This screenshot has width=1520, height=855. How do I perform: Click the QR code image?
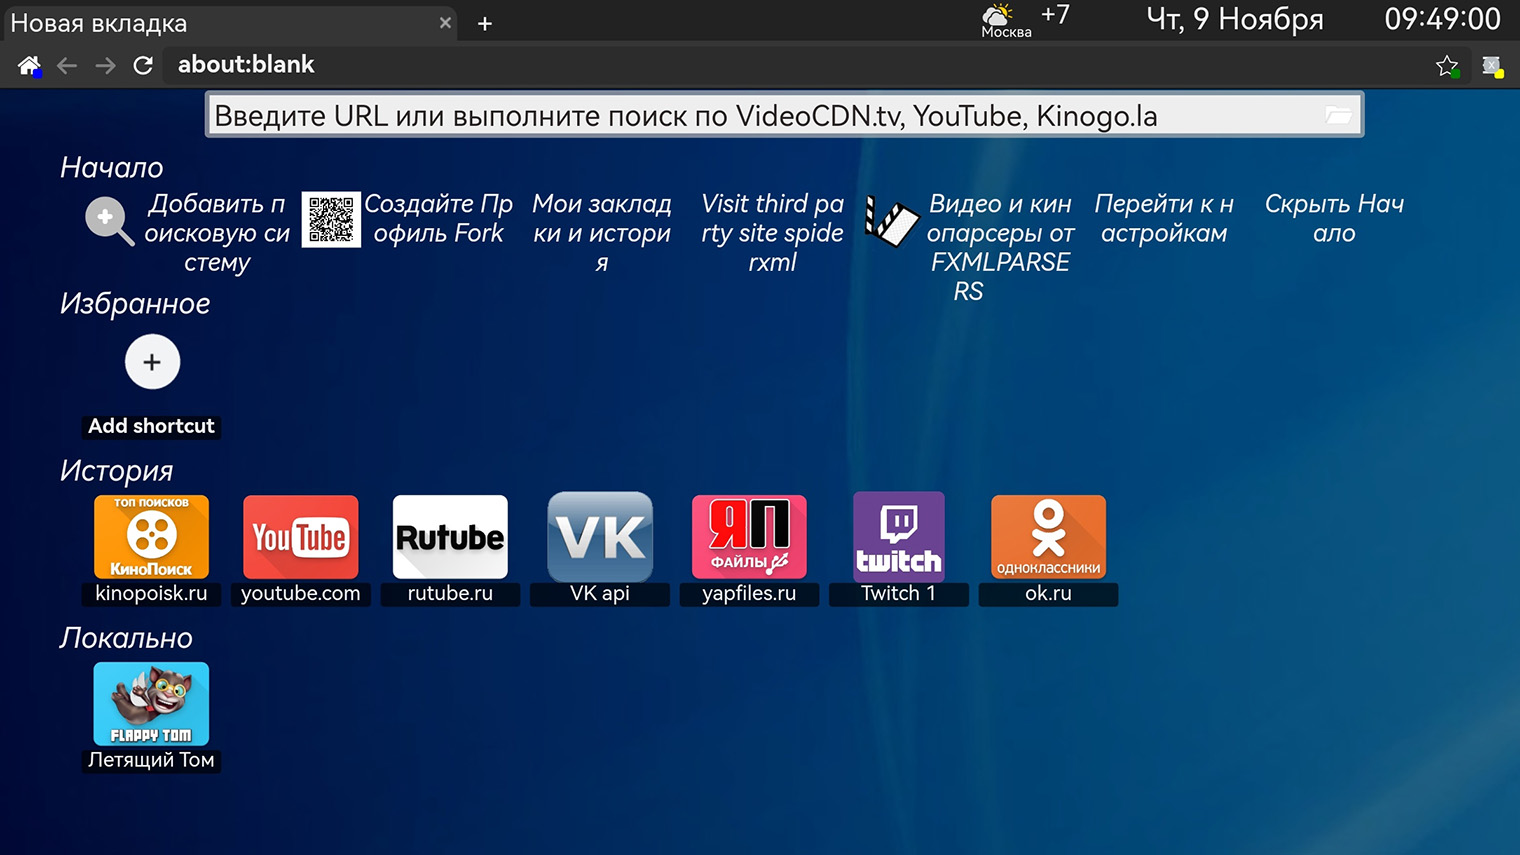pyautogui.click(x=331, y=220)
